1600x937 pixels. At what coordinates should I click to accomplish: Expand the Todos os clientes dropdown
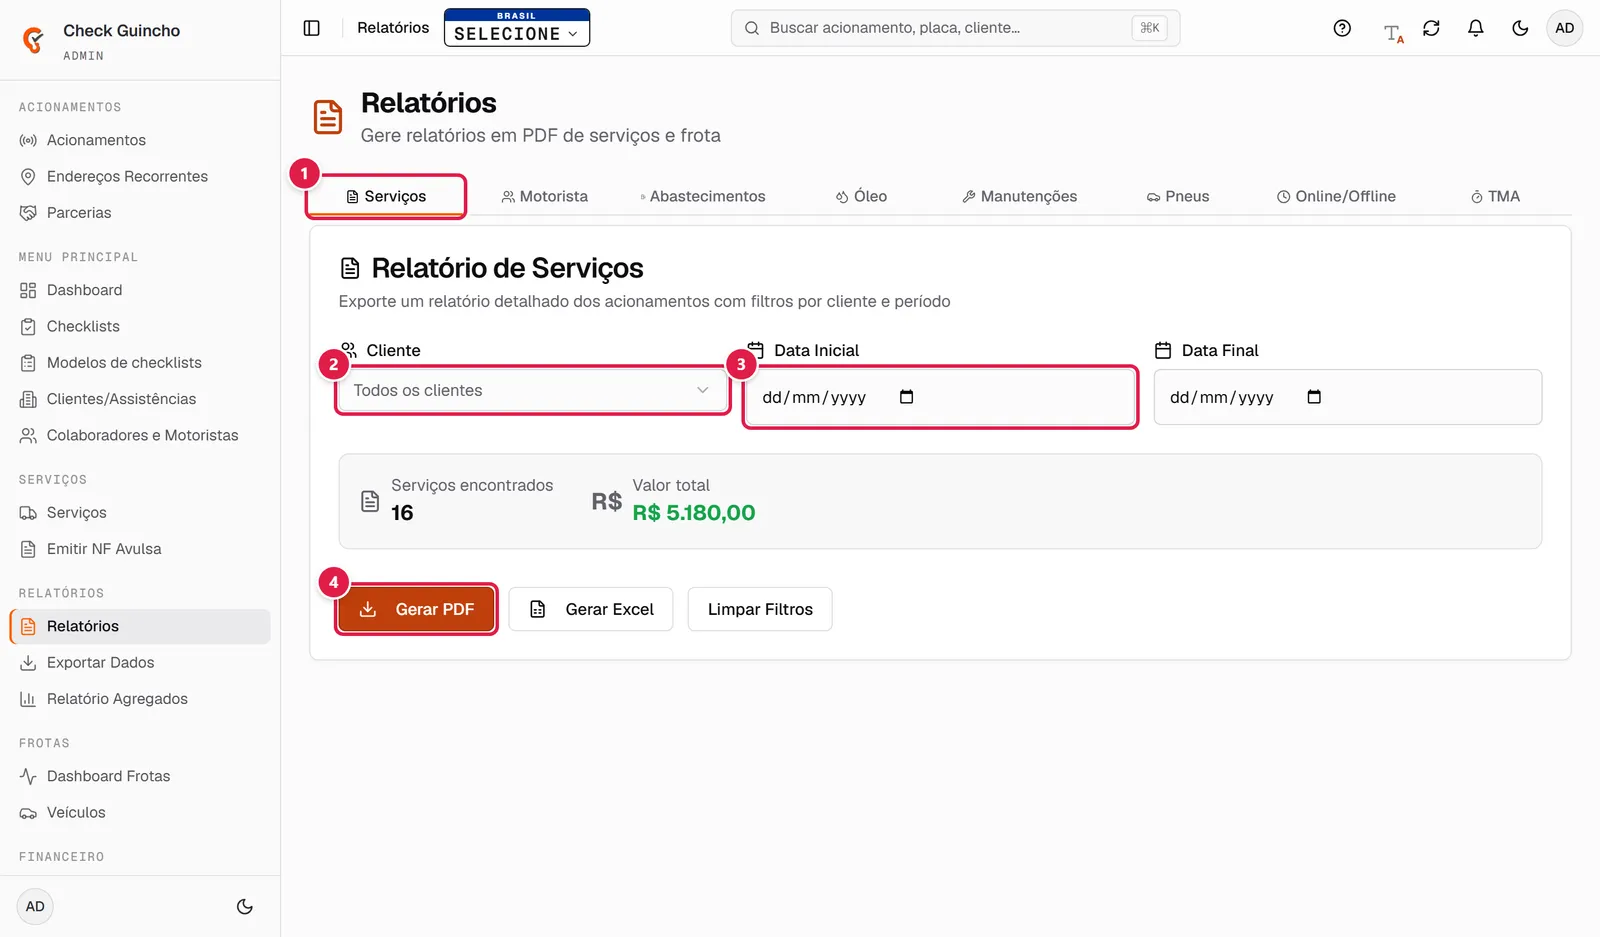click(532, 391)
